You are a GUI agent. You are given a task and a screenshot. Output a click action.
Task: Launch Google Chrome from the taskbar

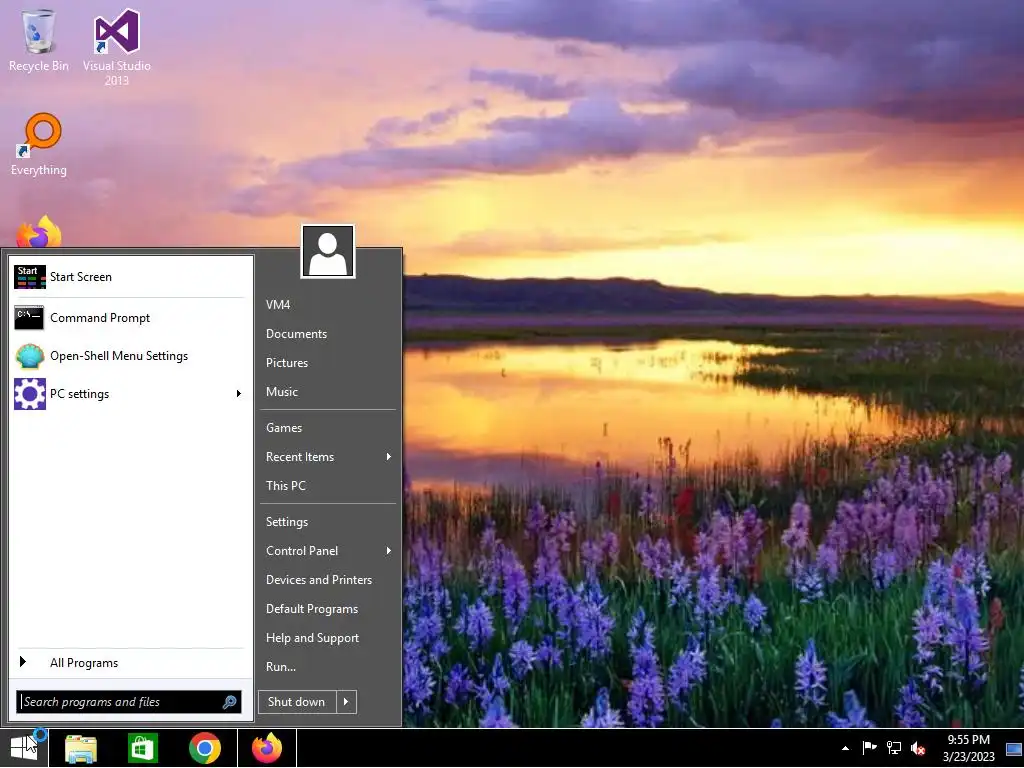coord(204,748)
